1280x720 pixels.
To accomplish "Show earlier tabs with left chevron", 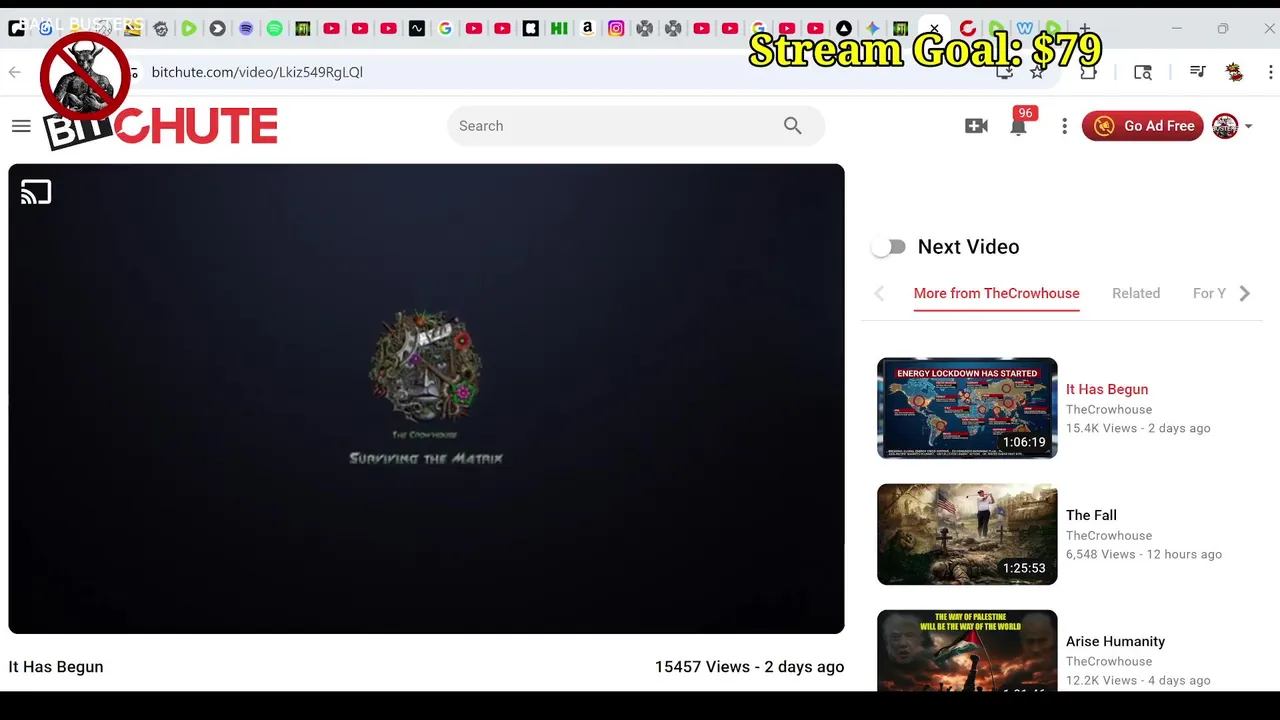I will point(879,293).
